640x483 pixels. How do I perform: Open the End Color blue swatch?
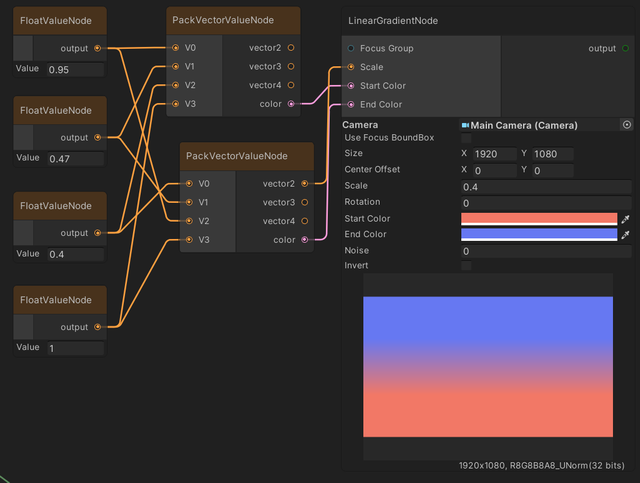(538, 234)
